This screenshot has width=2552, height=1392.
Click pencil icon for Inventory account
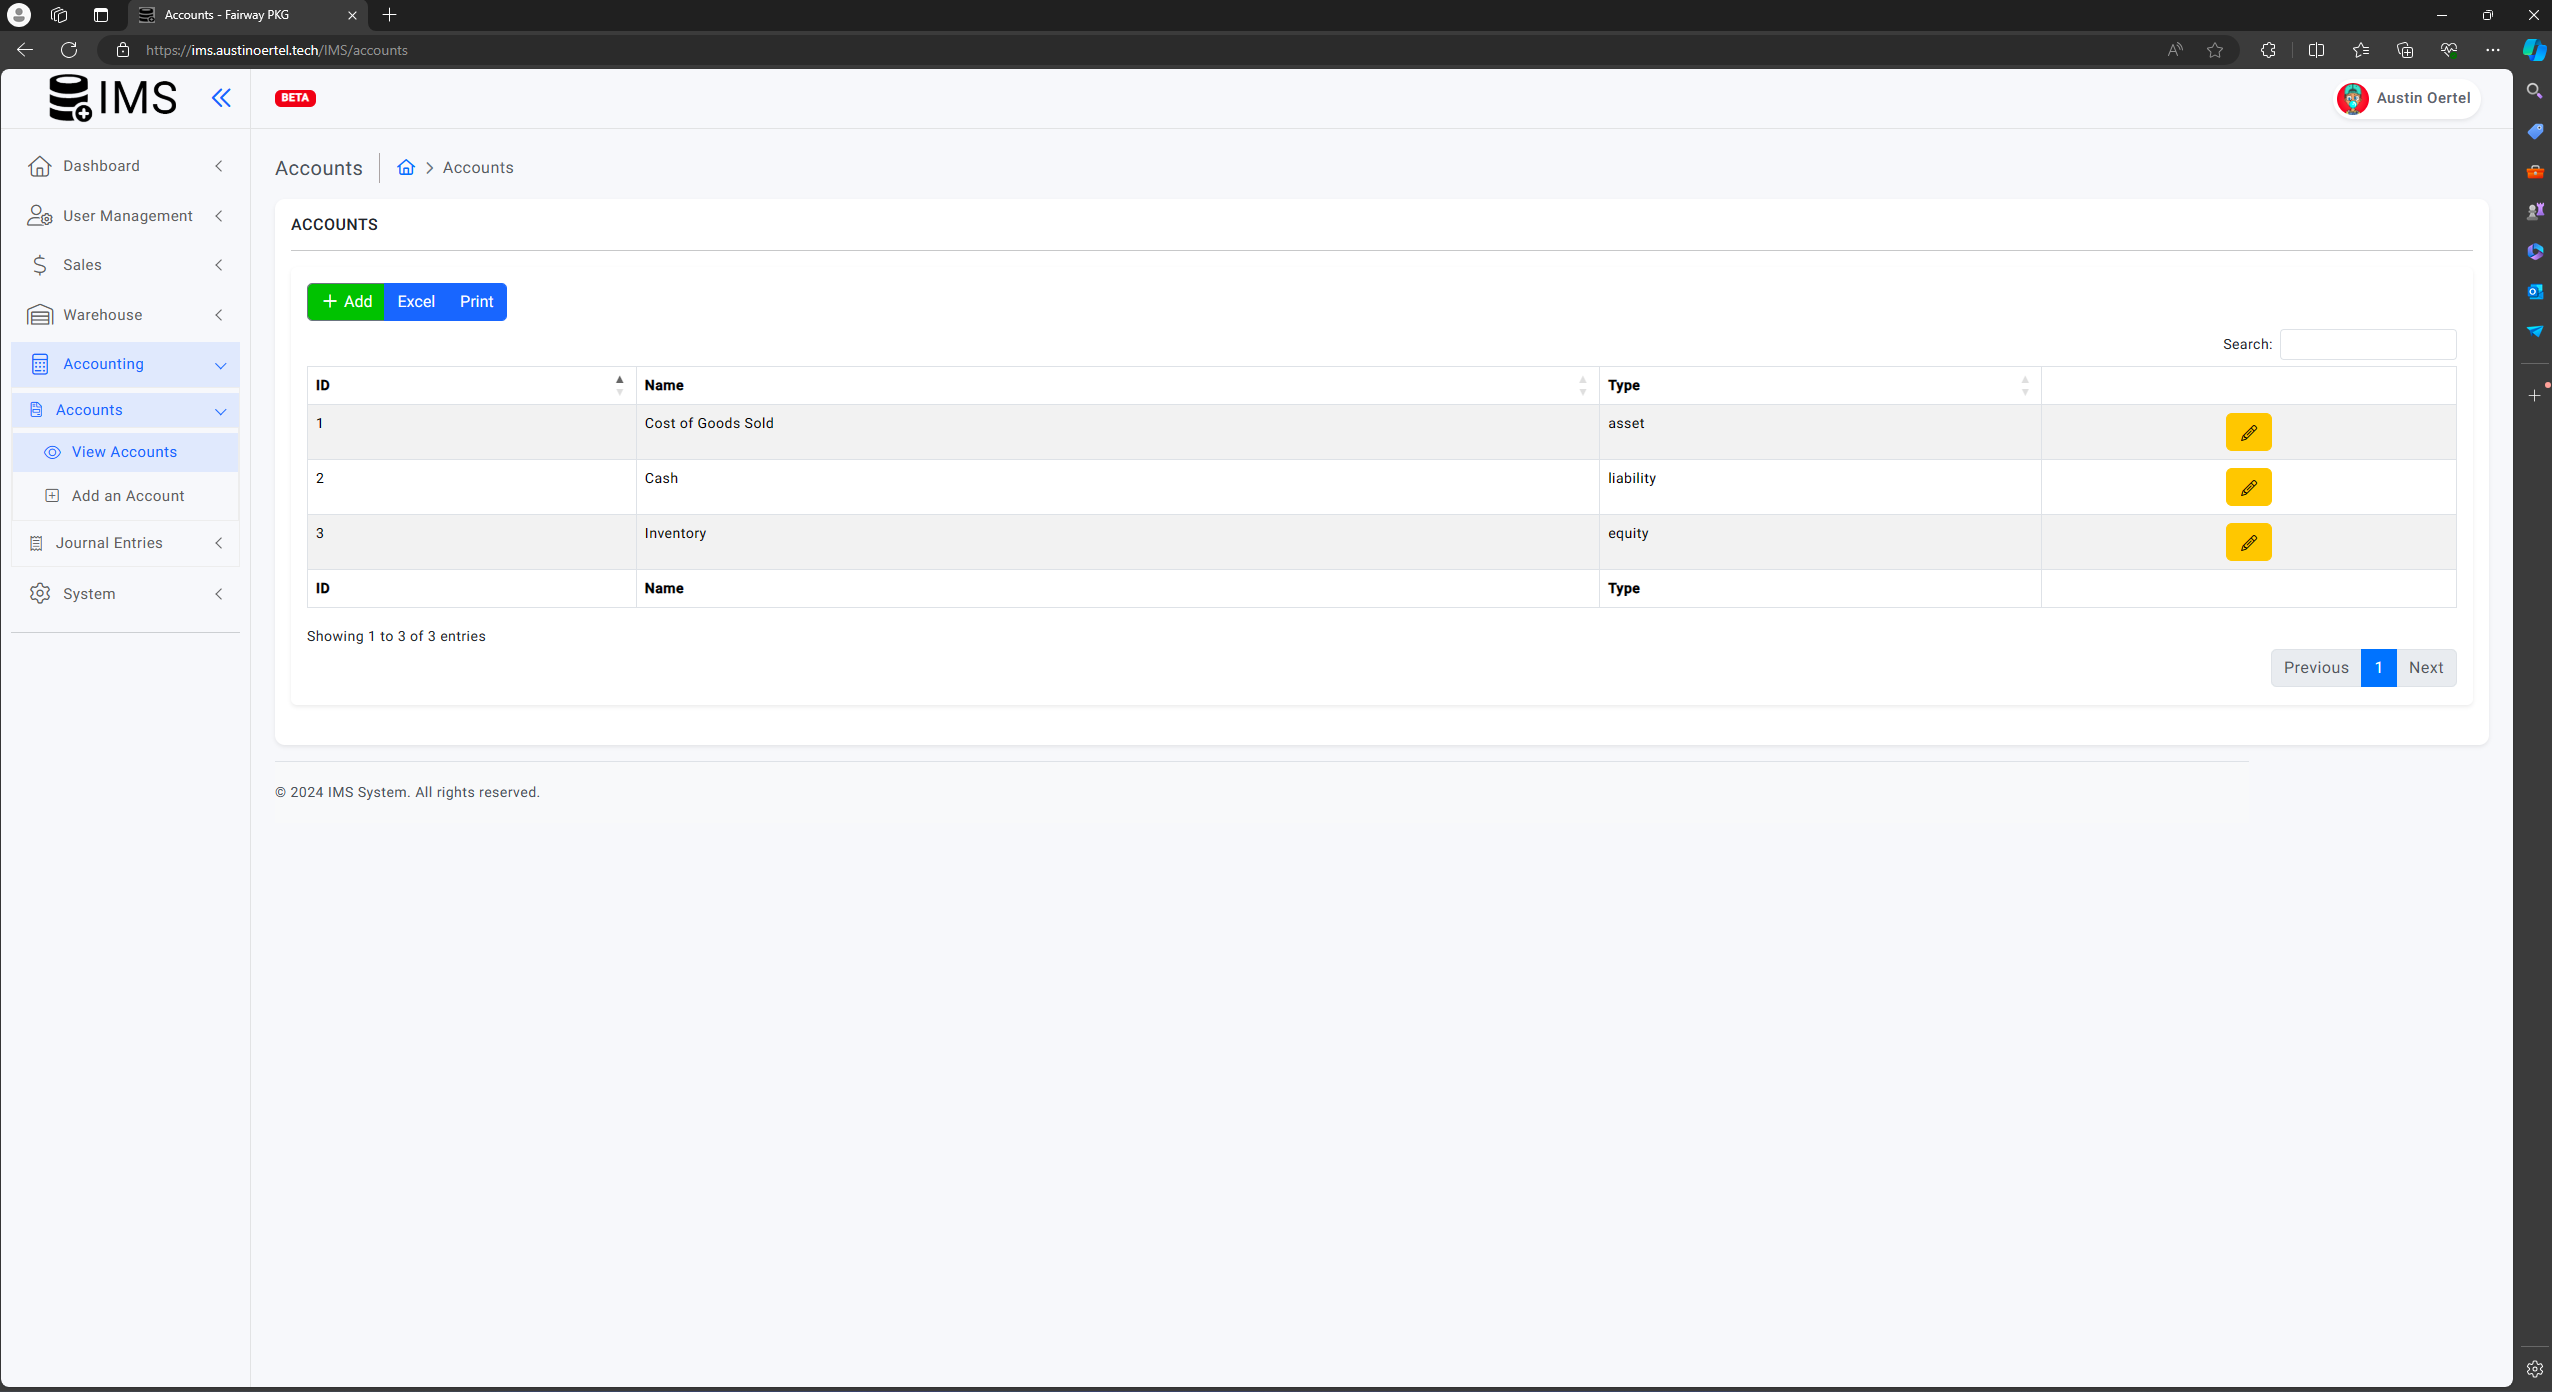tap(2248, 542)
